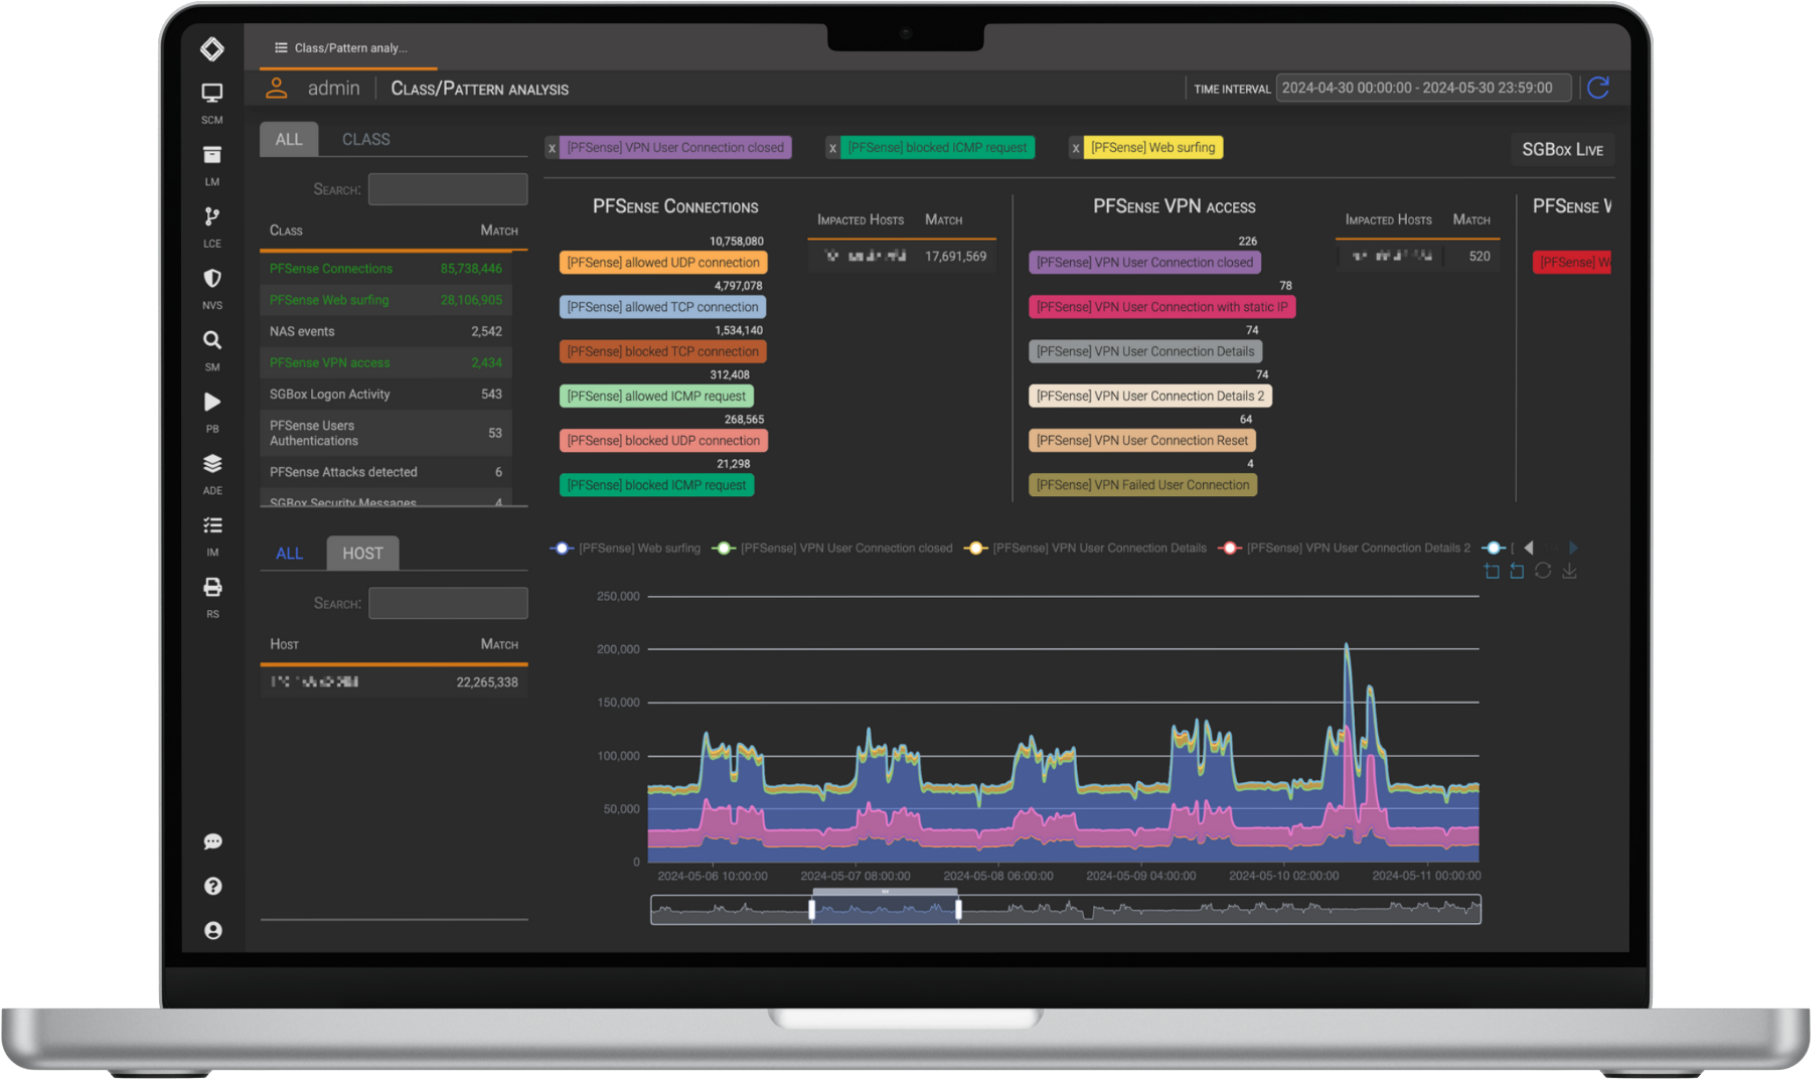The image size is (1812, 1079).
Task: Open the time interval date range picker
Action: click(1422, 88)
